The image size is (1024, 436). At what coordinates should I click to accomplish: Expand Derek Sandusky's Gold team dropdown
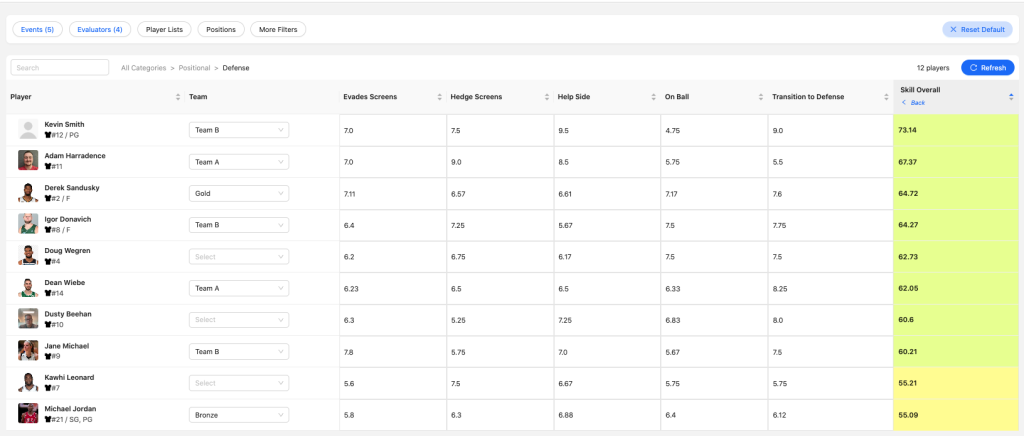[x=239, y=193]
